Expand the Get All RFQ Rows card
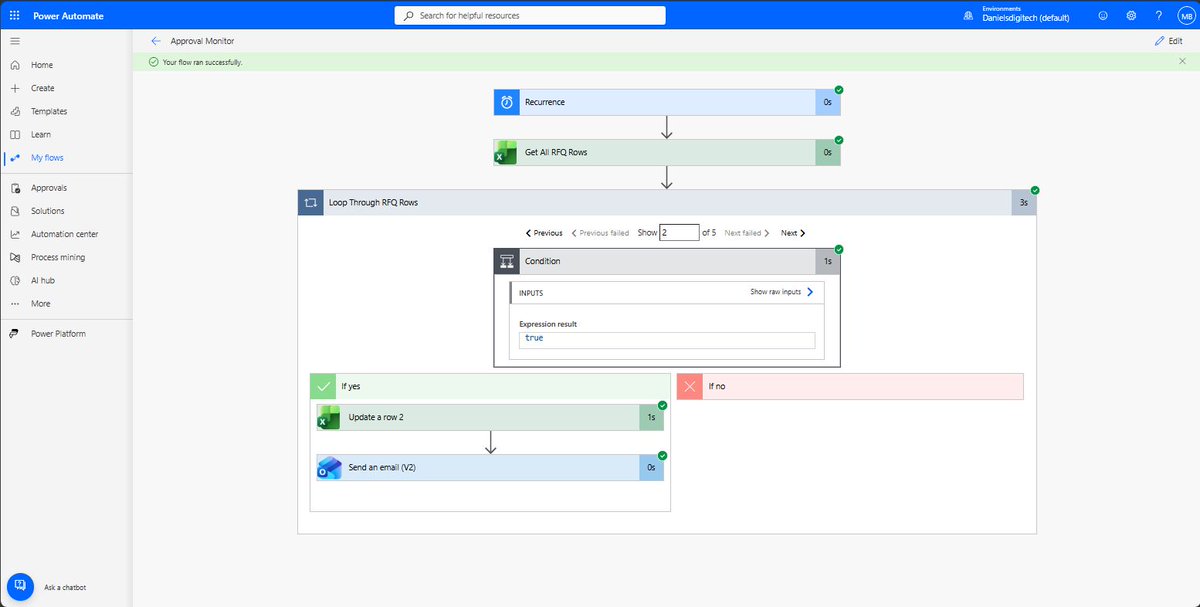 pos(667,152)
